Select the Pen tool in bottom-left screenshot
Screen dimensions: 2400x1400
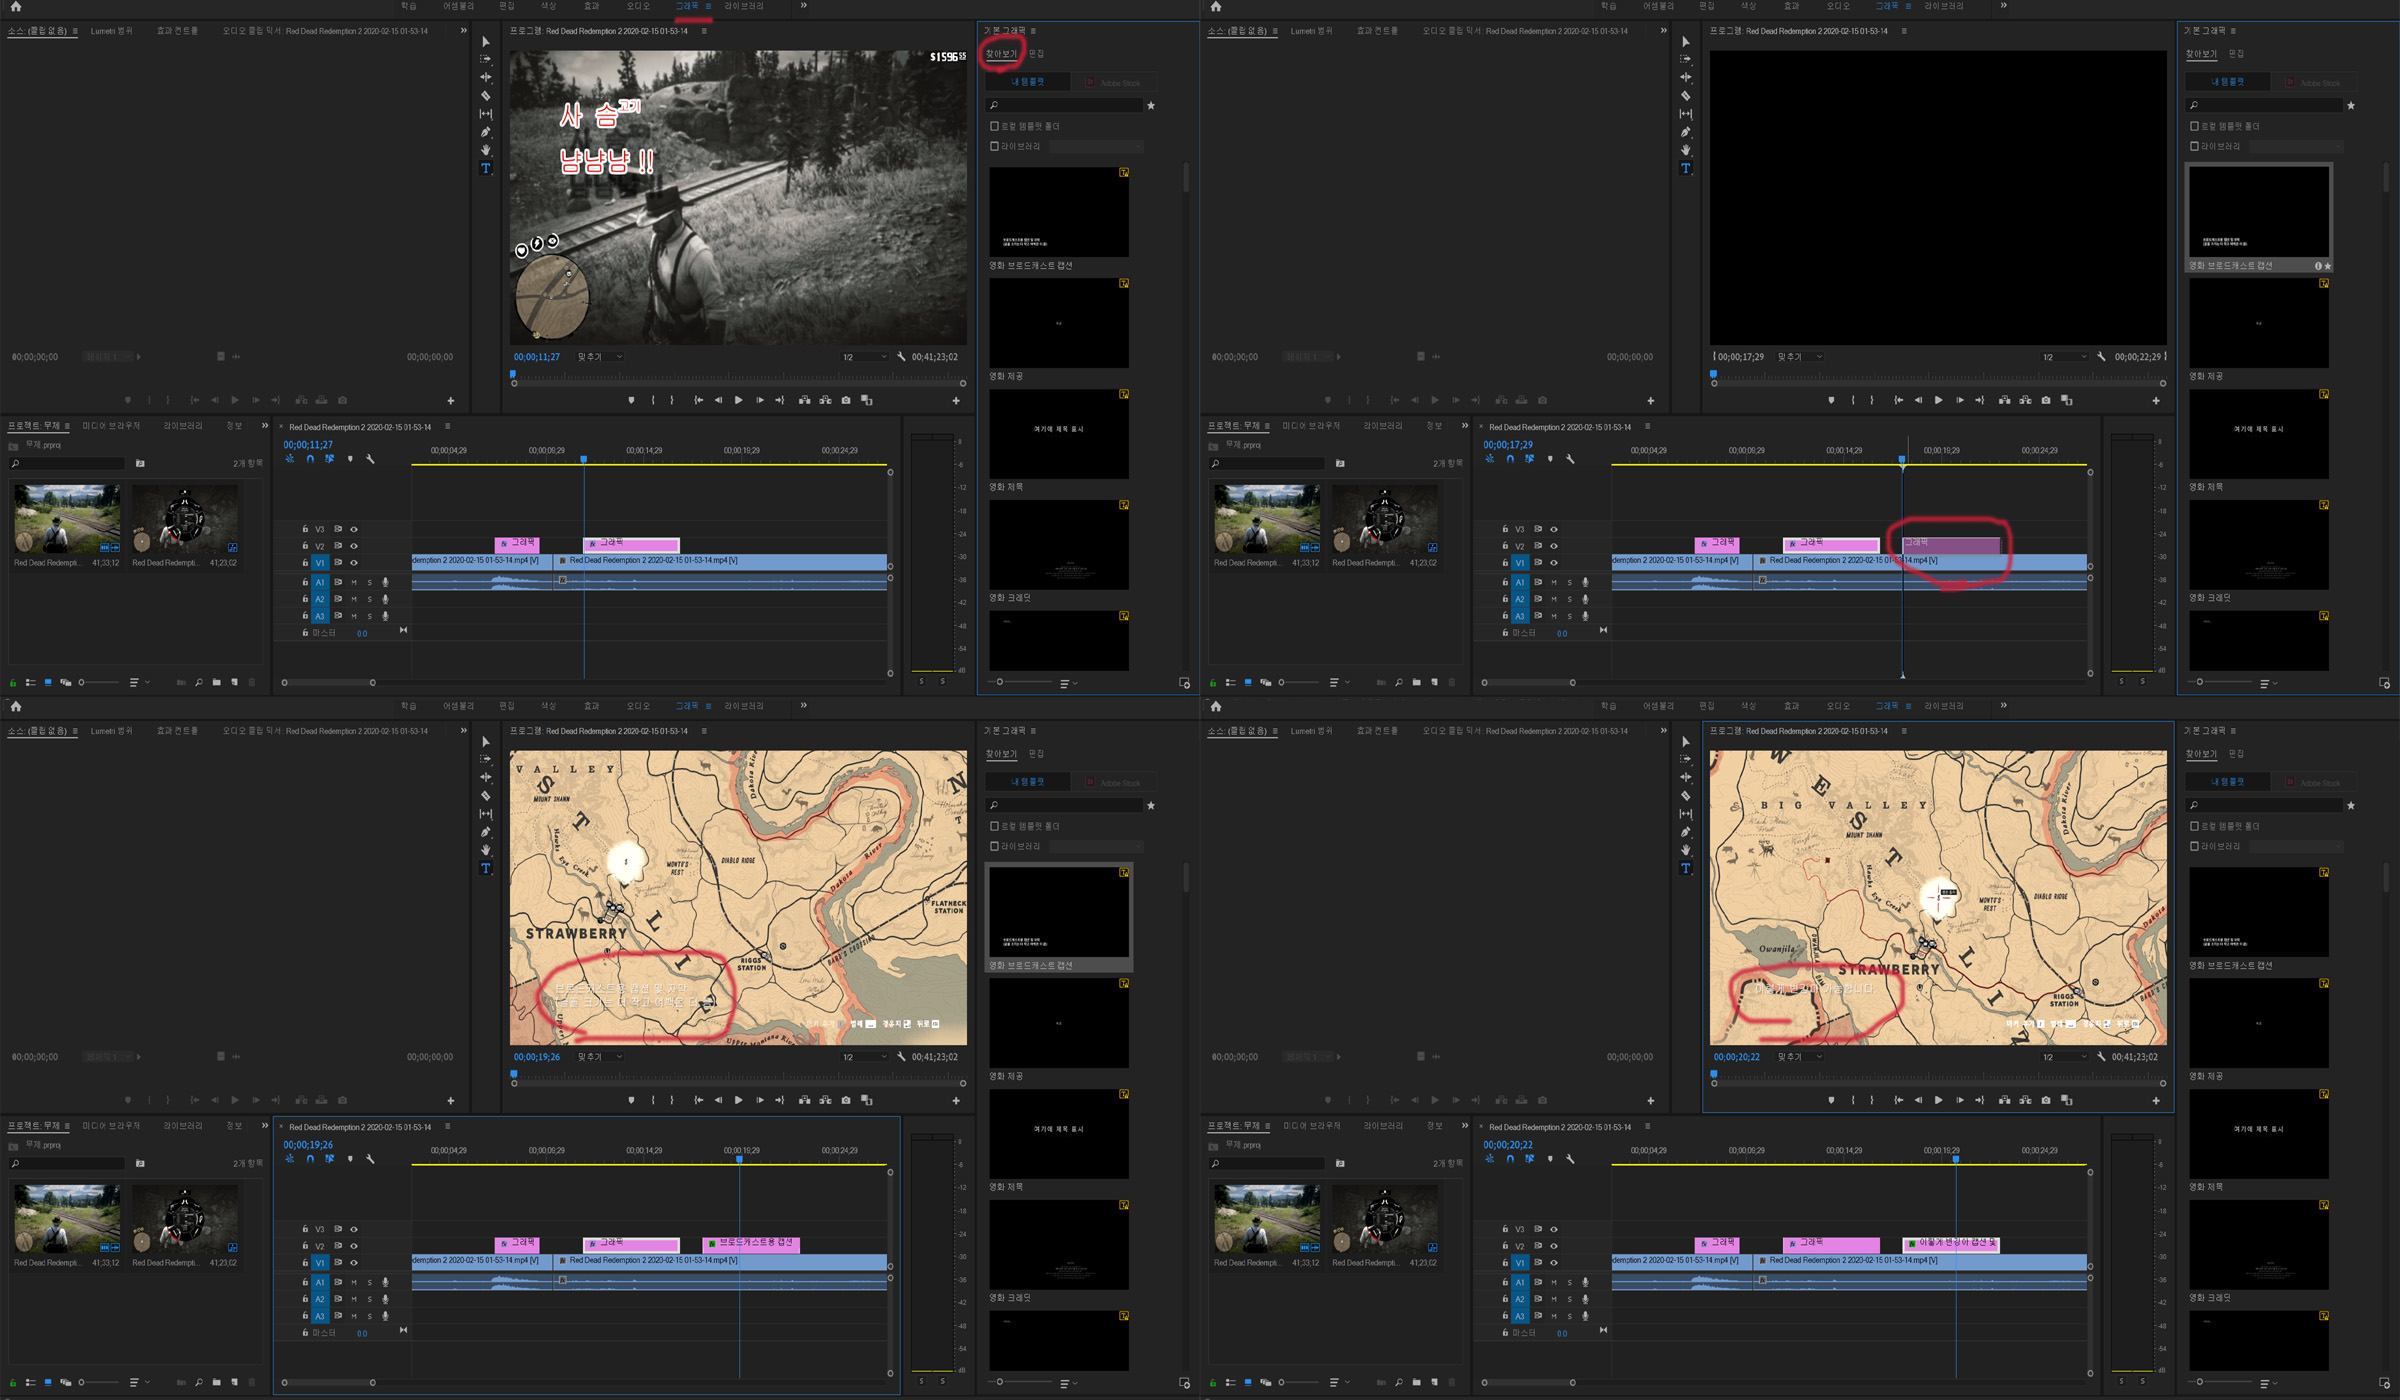(x=486, y=832)
